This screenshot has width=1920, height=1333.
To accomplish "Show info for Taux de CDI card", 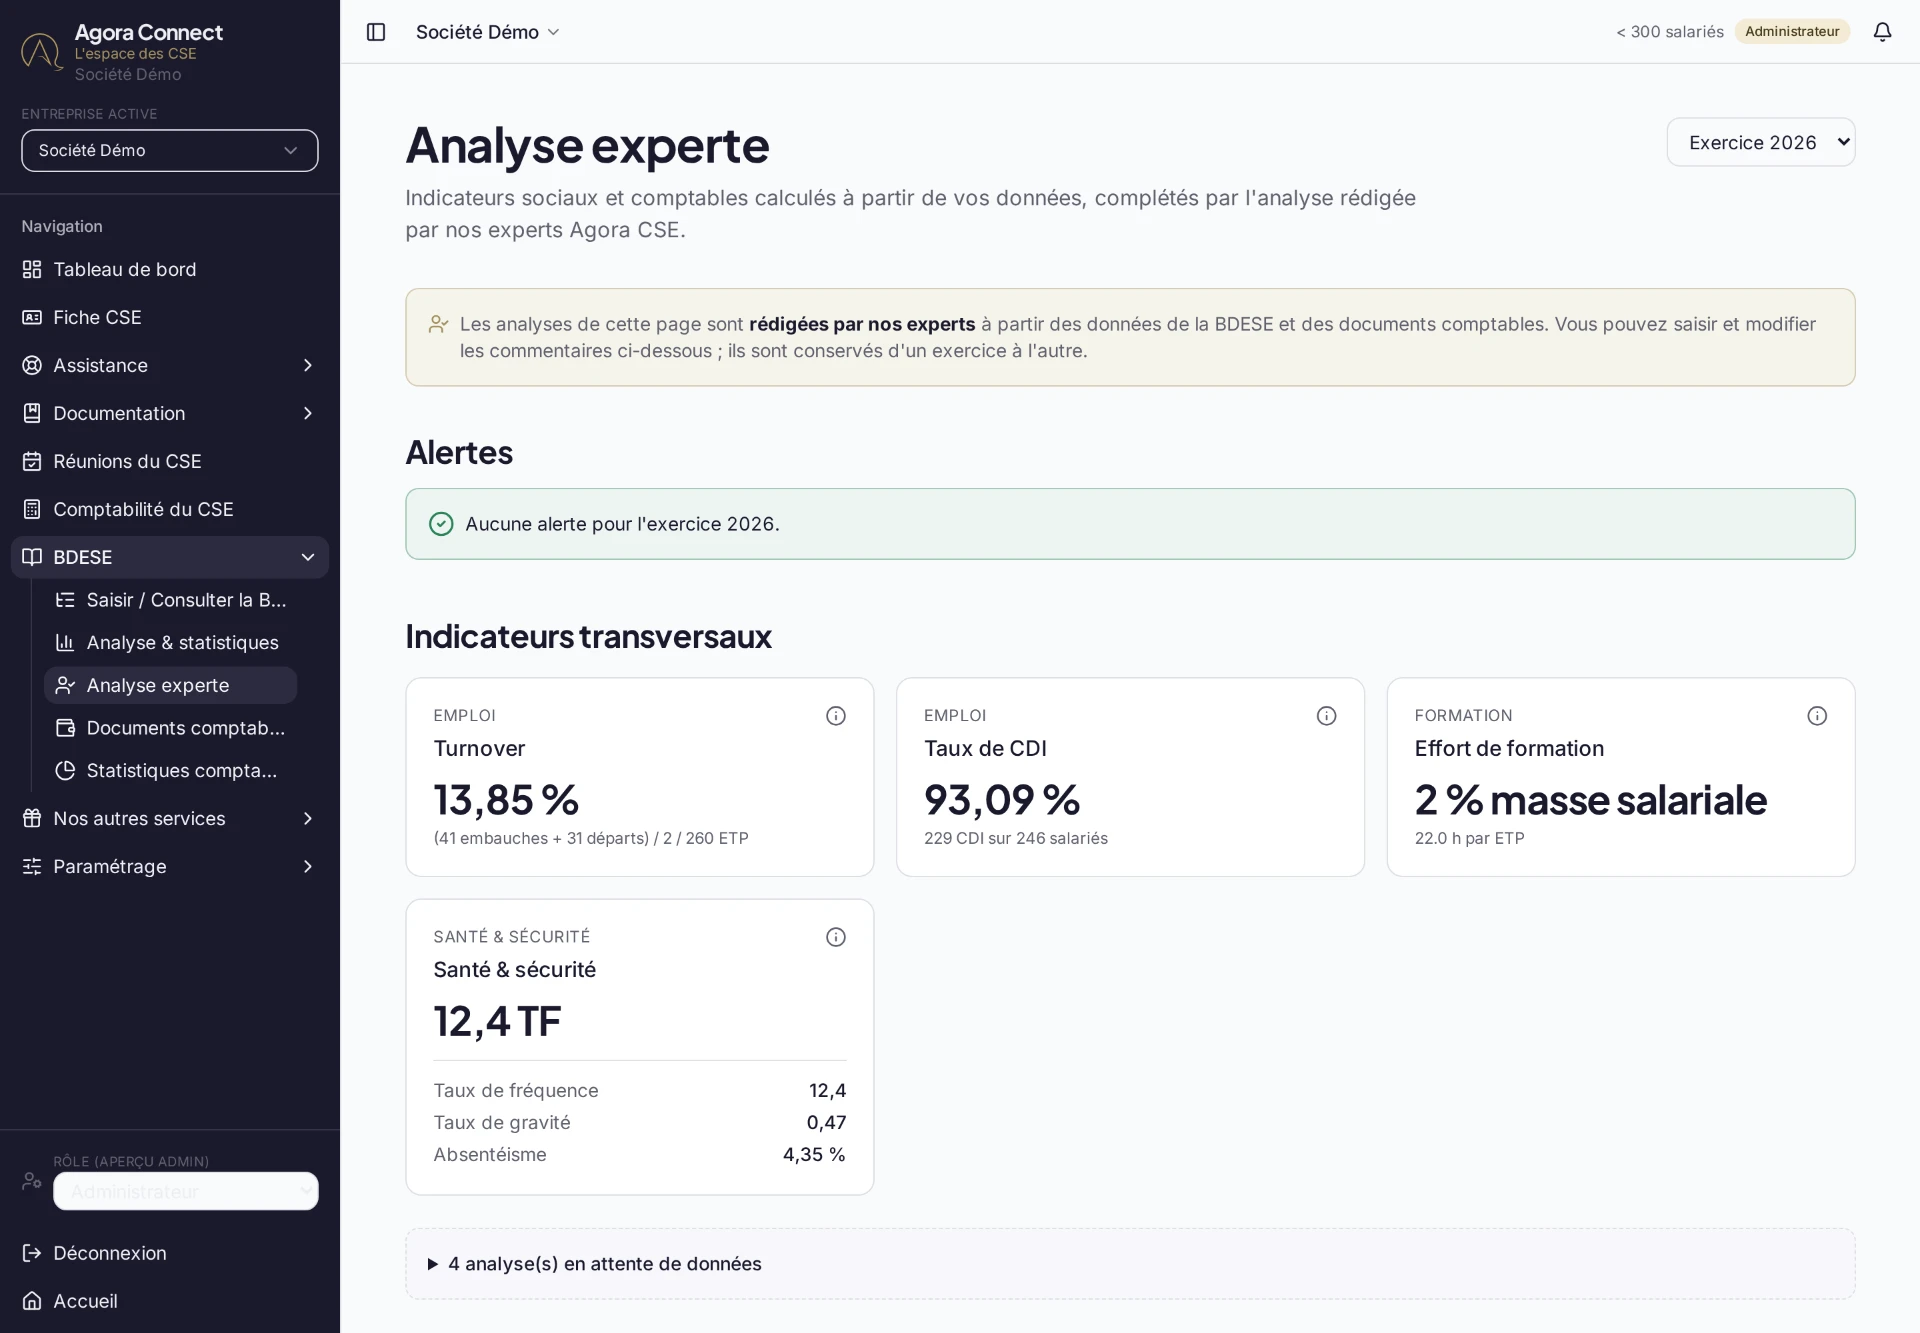I will (x=1326, y=716).
